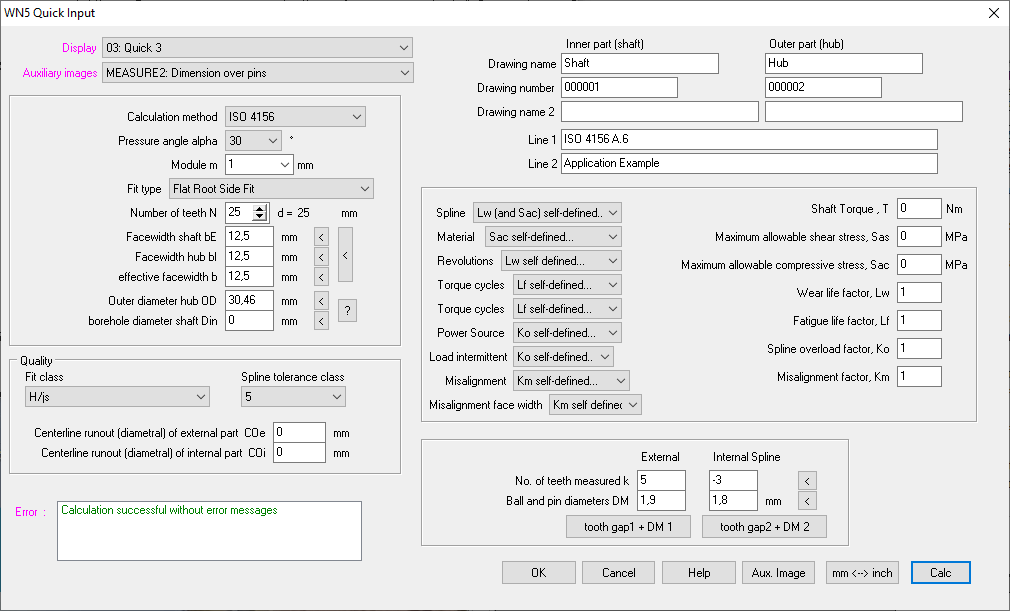The image size is (1010, 611).
Task: Click arrow button next to Outer diameter hub OD
Action: [x=321, y=300]
